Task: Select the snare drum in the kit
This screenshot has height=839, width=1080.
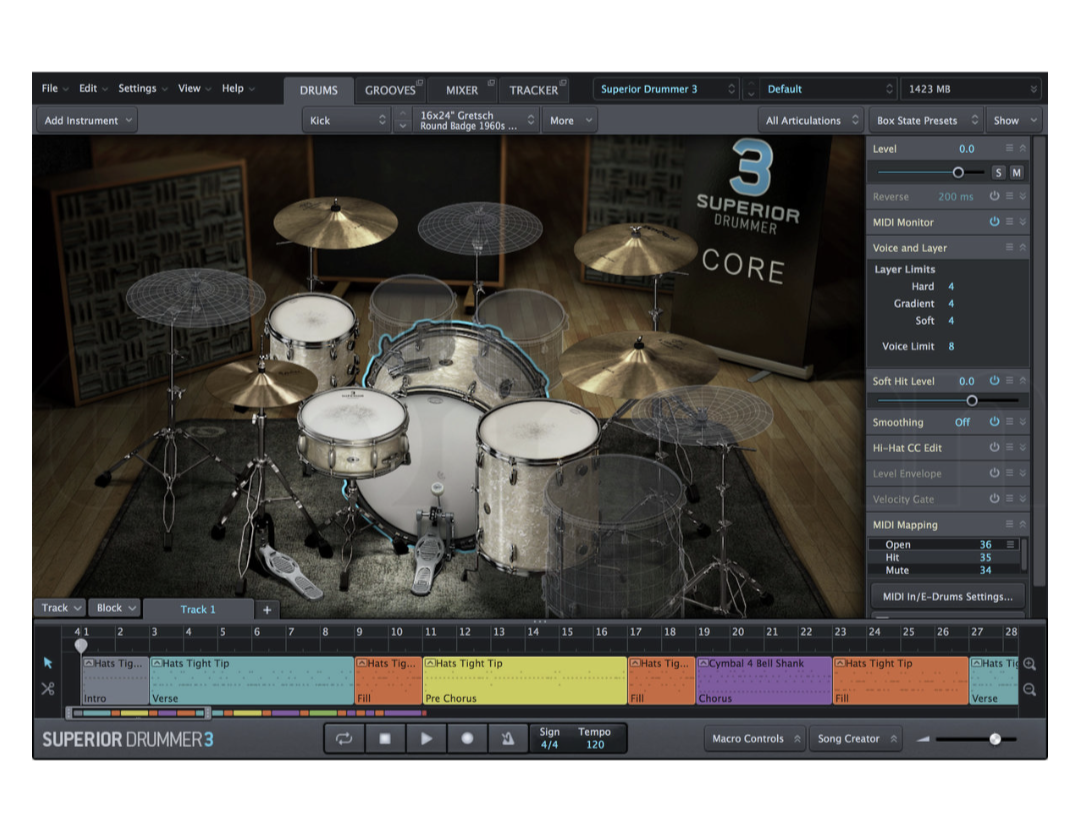Action: (353, 431)
